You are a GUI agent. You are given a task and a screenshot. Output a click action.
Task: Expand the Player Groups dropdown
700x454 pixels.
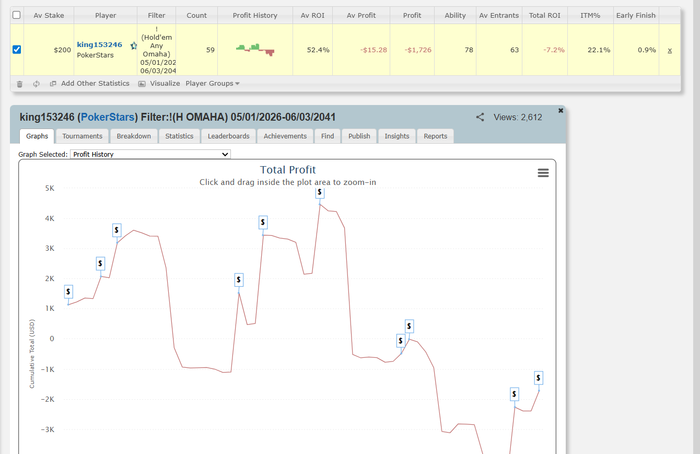pos(212,83)
